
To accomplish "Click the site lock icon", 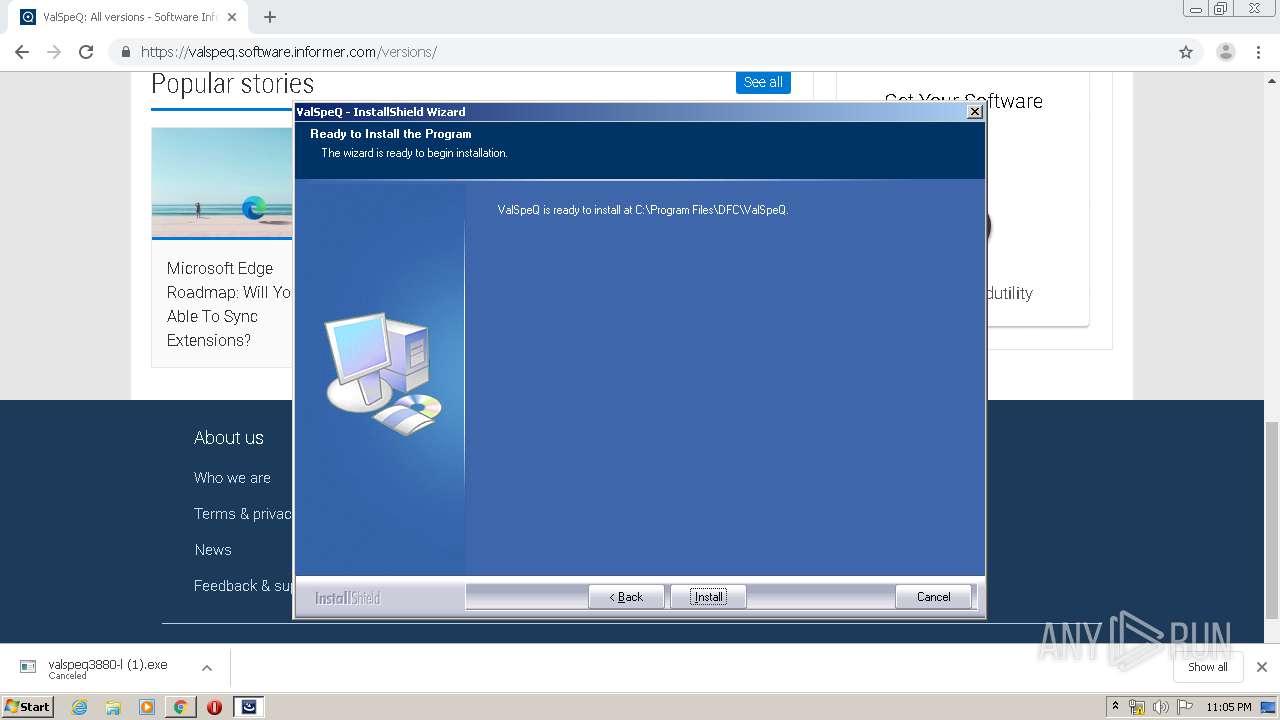I will click(125, 52).
